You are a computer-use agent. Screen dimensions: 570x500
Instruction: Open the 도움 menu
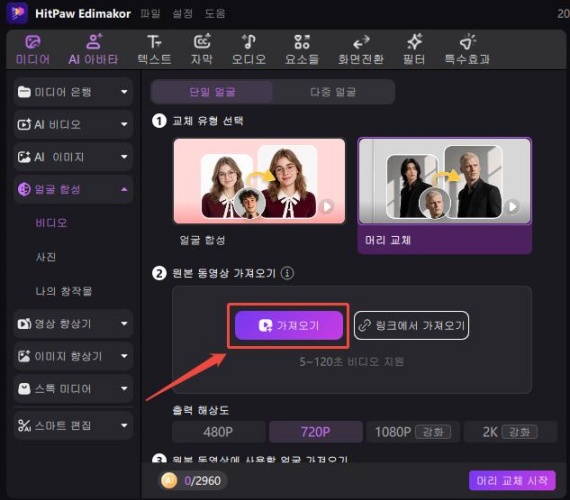click(x=215, y=14)
